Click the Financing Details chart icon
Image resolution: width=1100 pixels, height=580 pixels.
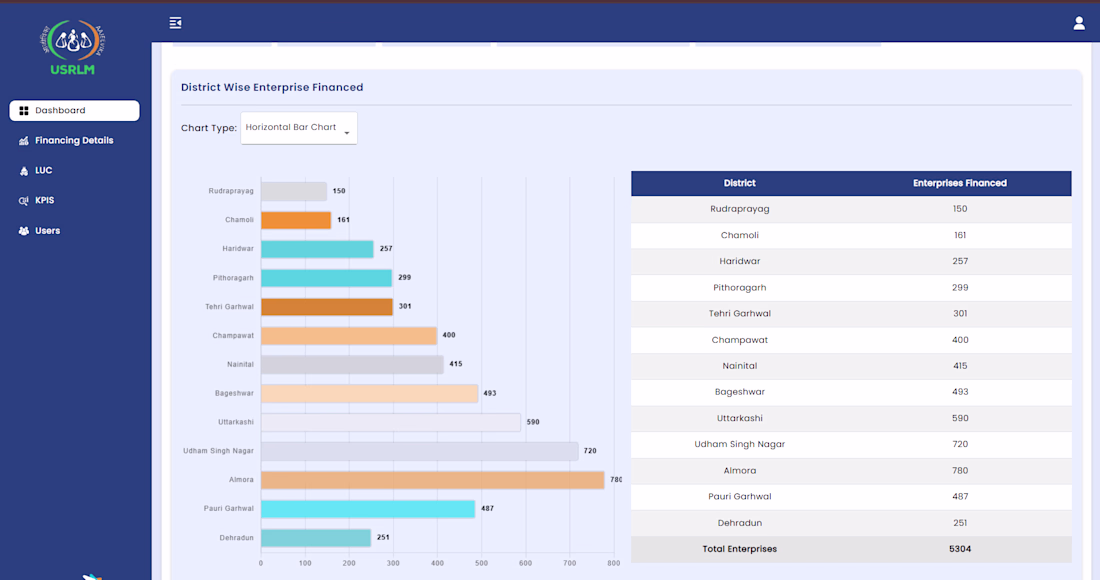(x=24, y=141)
